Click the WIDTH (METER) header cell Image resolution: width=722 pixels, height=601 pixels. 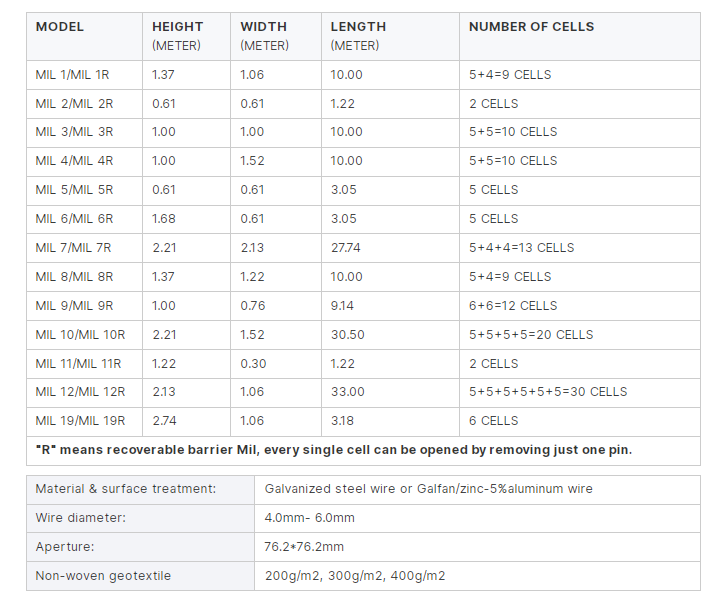coord(276,36)
